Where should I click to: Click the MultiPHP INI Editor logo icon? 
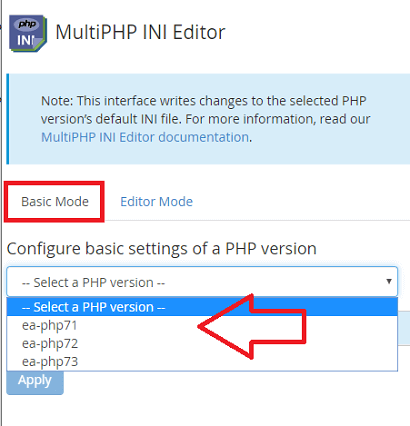coord(28,33)
